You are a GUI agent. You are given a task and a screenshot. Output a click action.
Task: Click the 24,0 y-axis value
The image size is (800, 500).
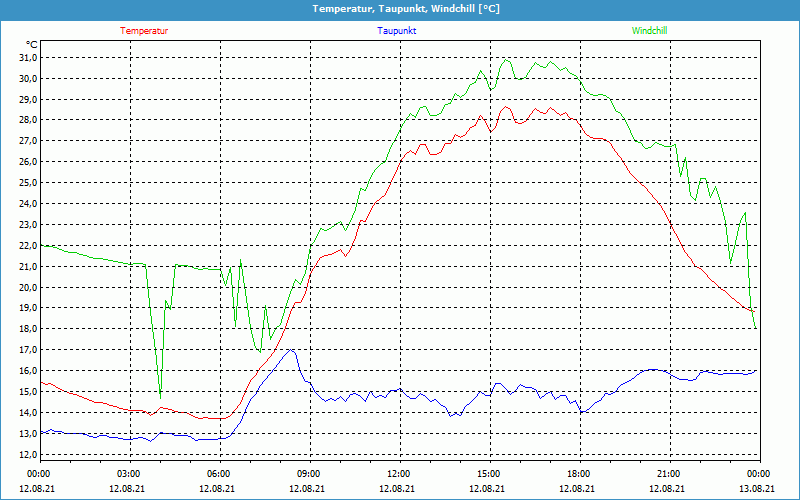tap(29, 204)
